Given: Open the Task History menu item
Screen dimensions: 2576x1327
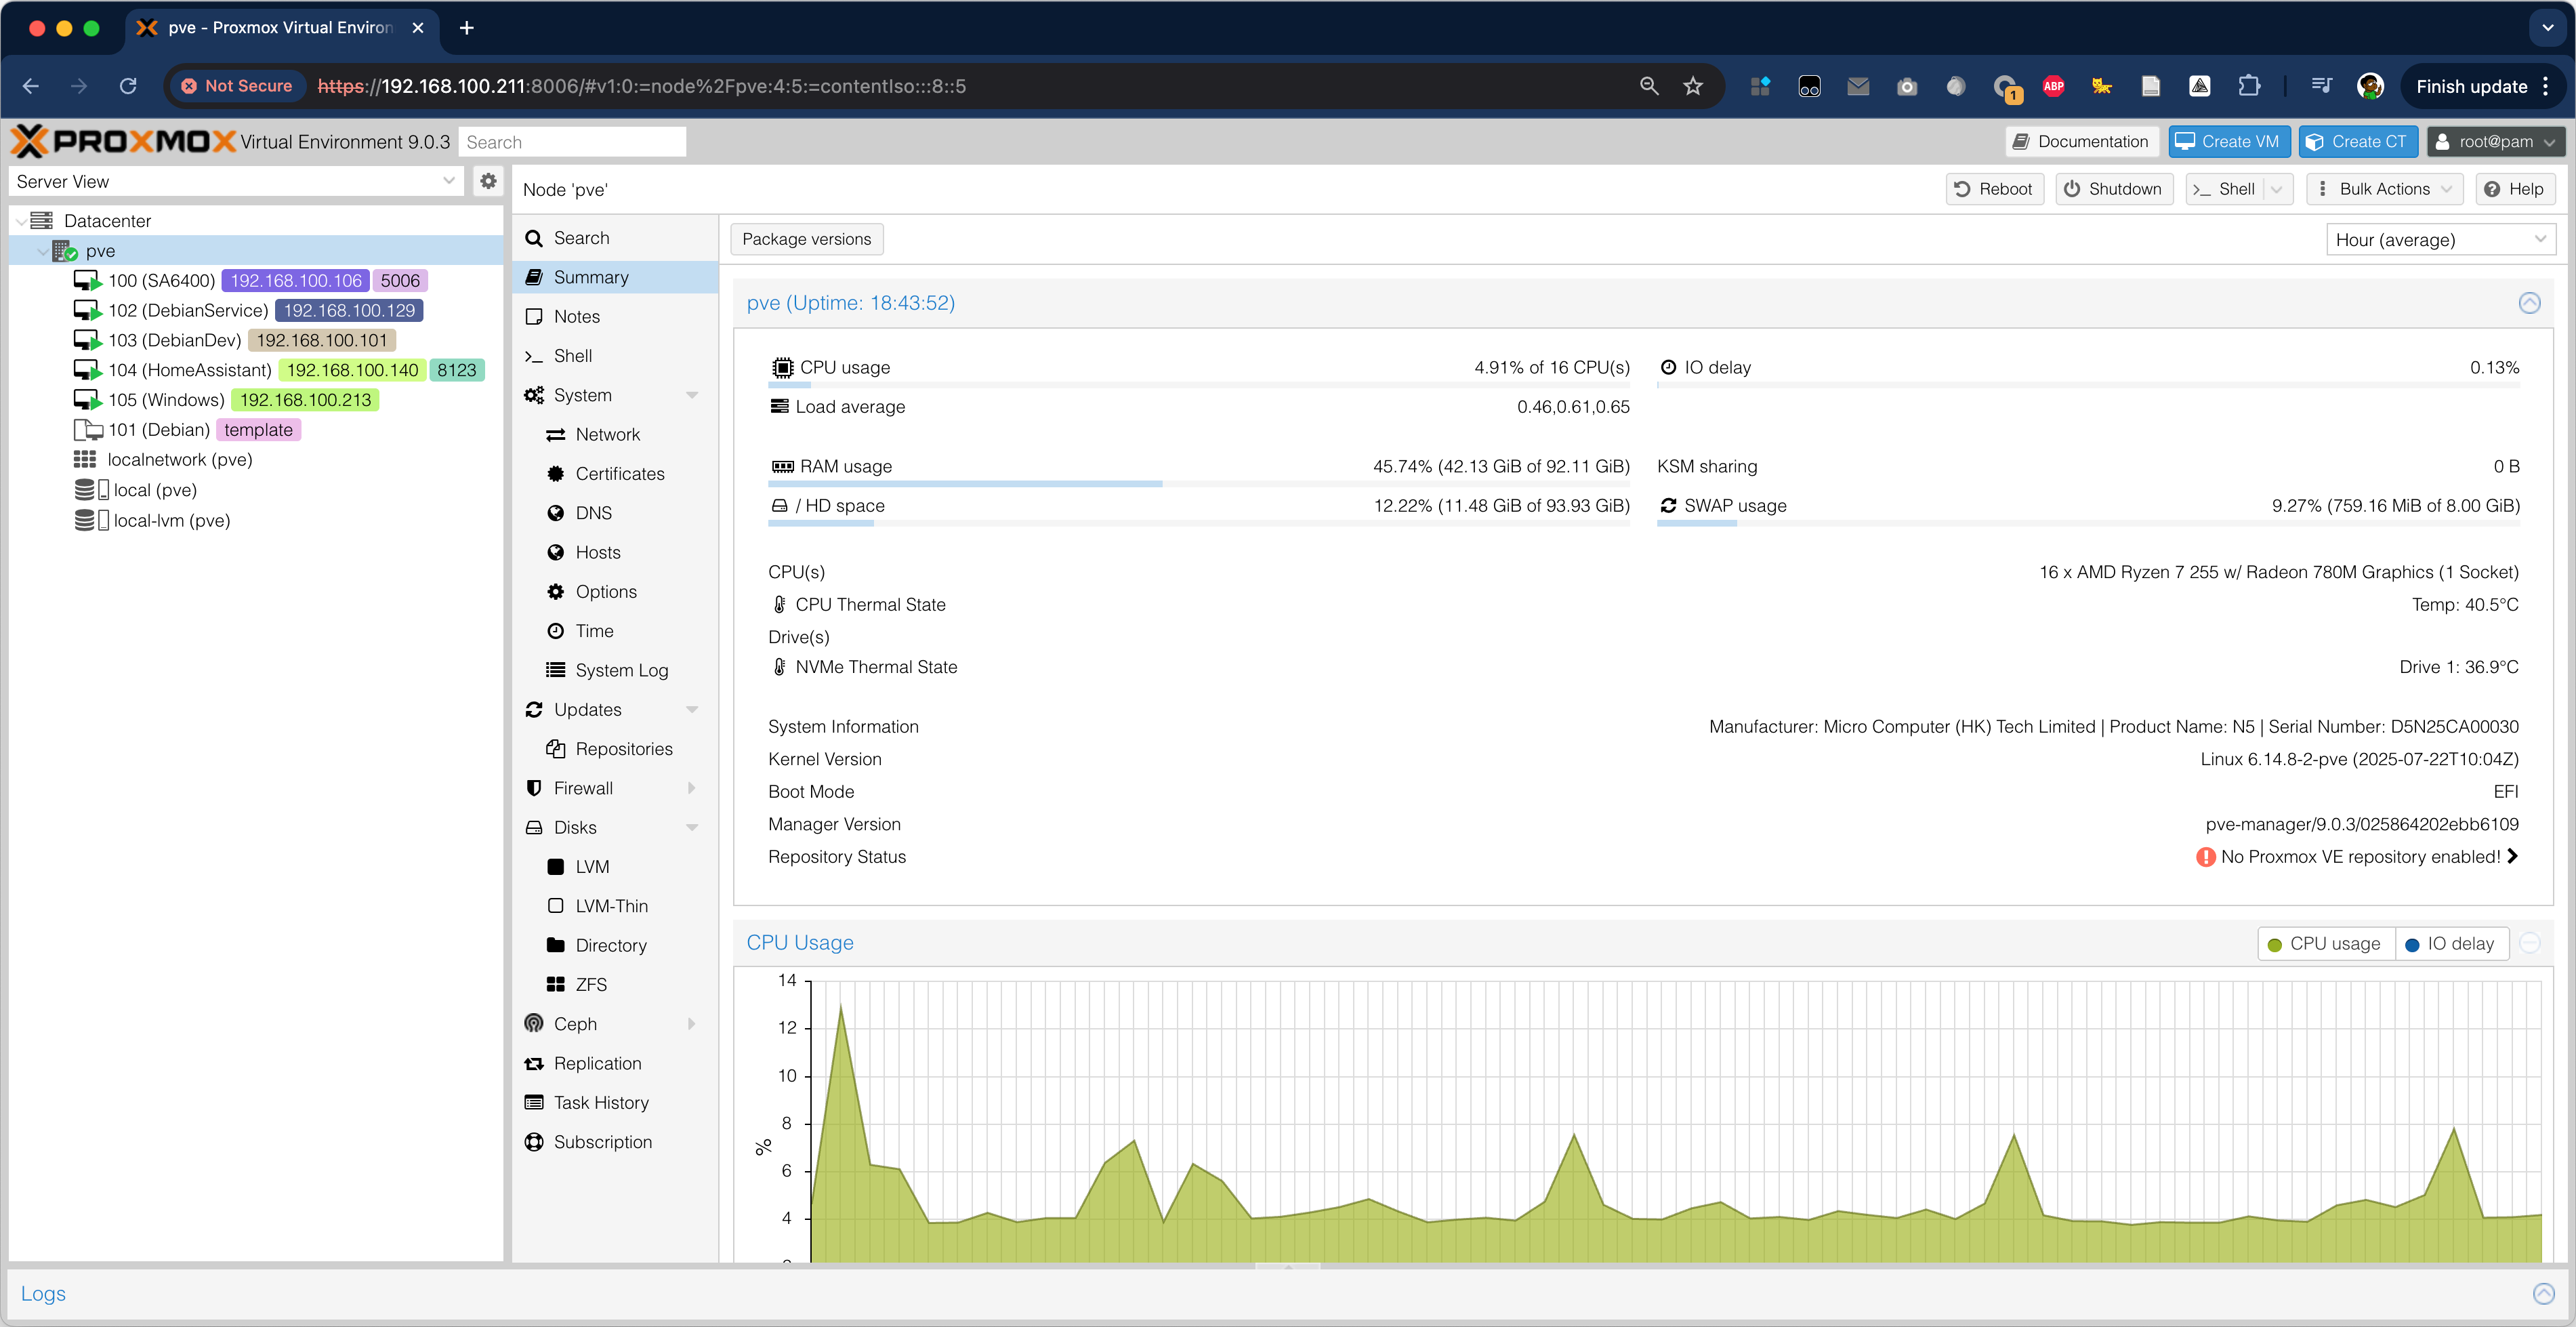Looking at the screenshot, I should [x=615, y=1103].
